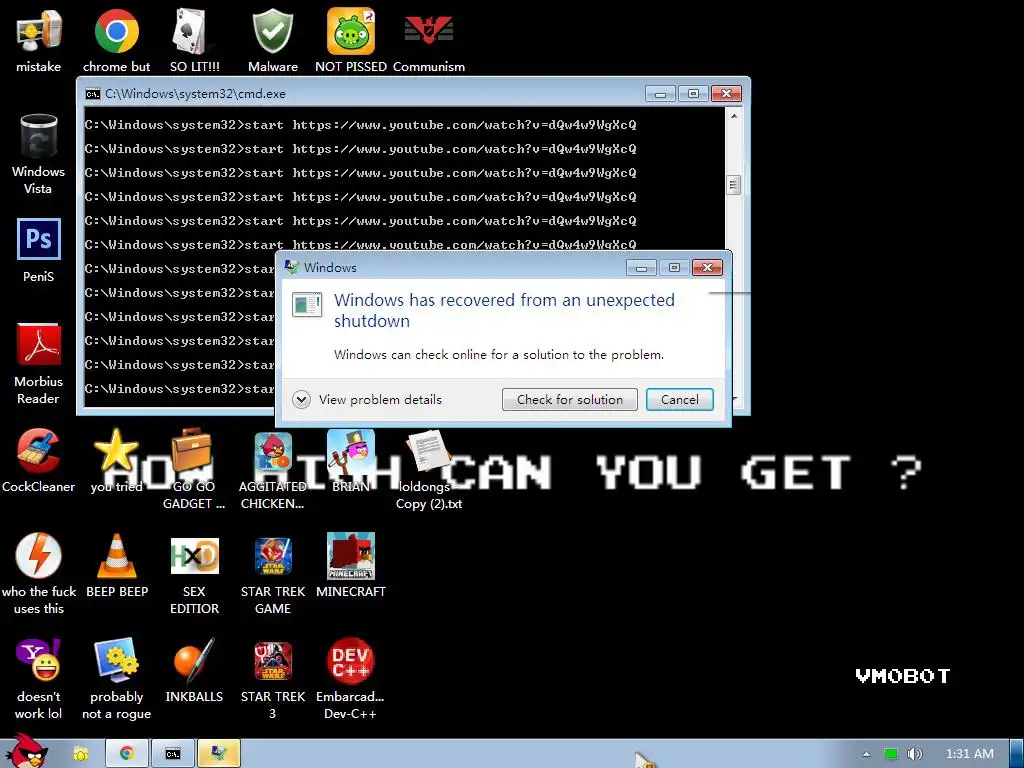
Task: Open the 'GO GO GADGET ...' briefcase icon
Action: coord(194,469)
